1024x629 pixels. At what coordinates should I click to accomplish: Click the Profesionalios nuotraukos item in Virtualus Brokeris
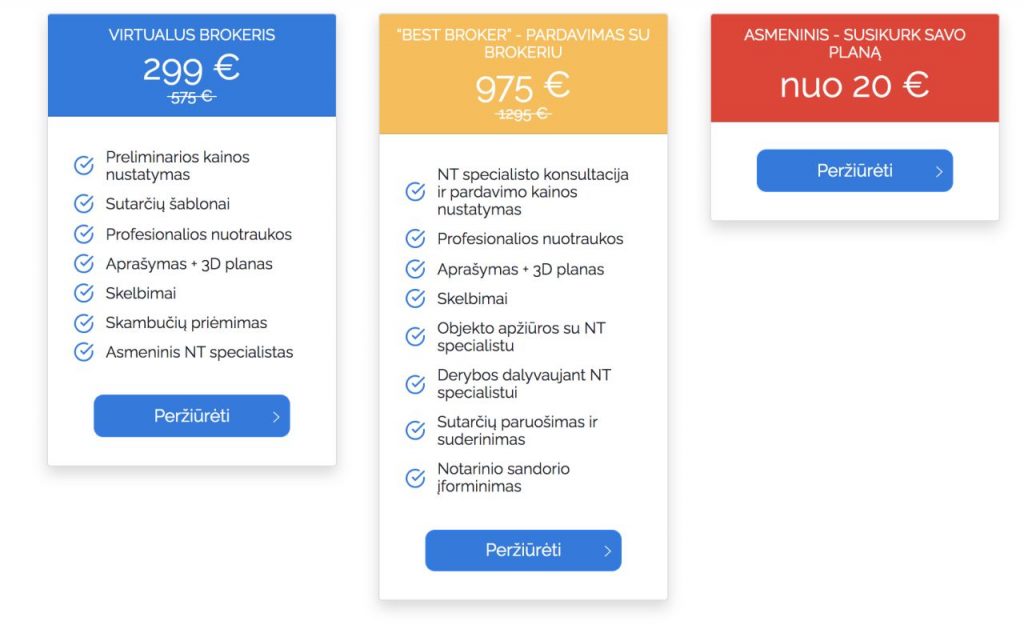tap(198, 234)
